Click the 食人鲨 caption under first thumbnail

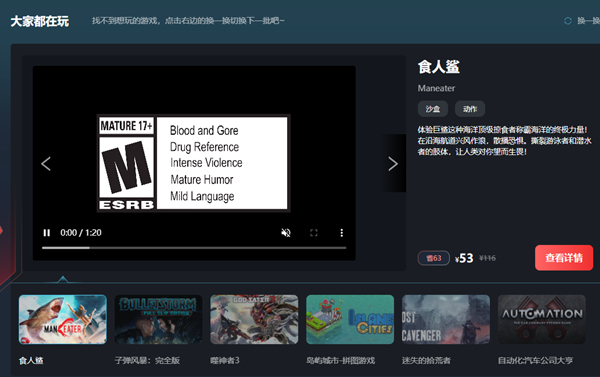click(31, 361)
